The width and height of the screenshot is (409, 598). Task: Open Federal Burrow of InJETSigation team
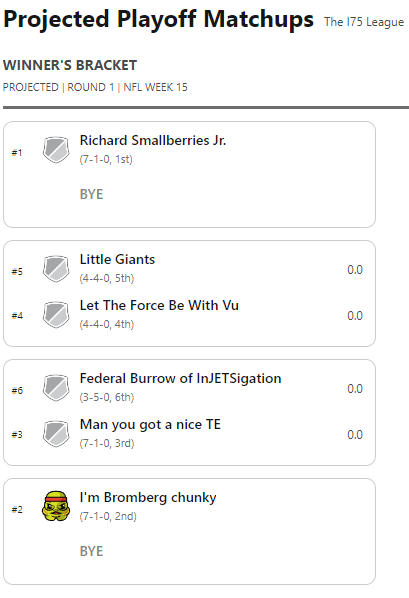(180, 378)
